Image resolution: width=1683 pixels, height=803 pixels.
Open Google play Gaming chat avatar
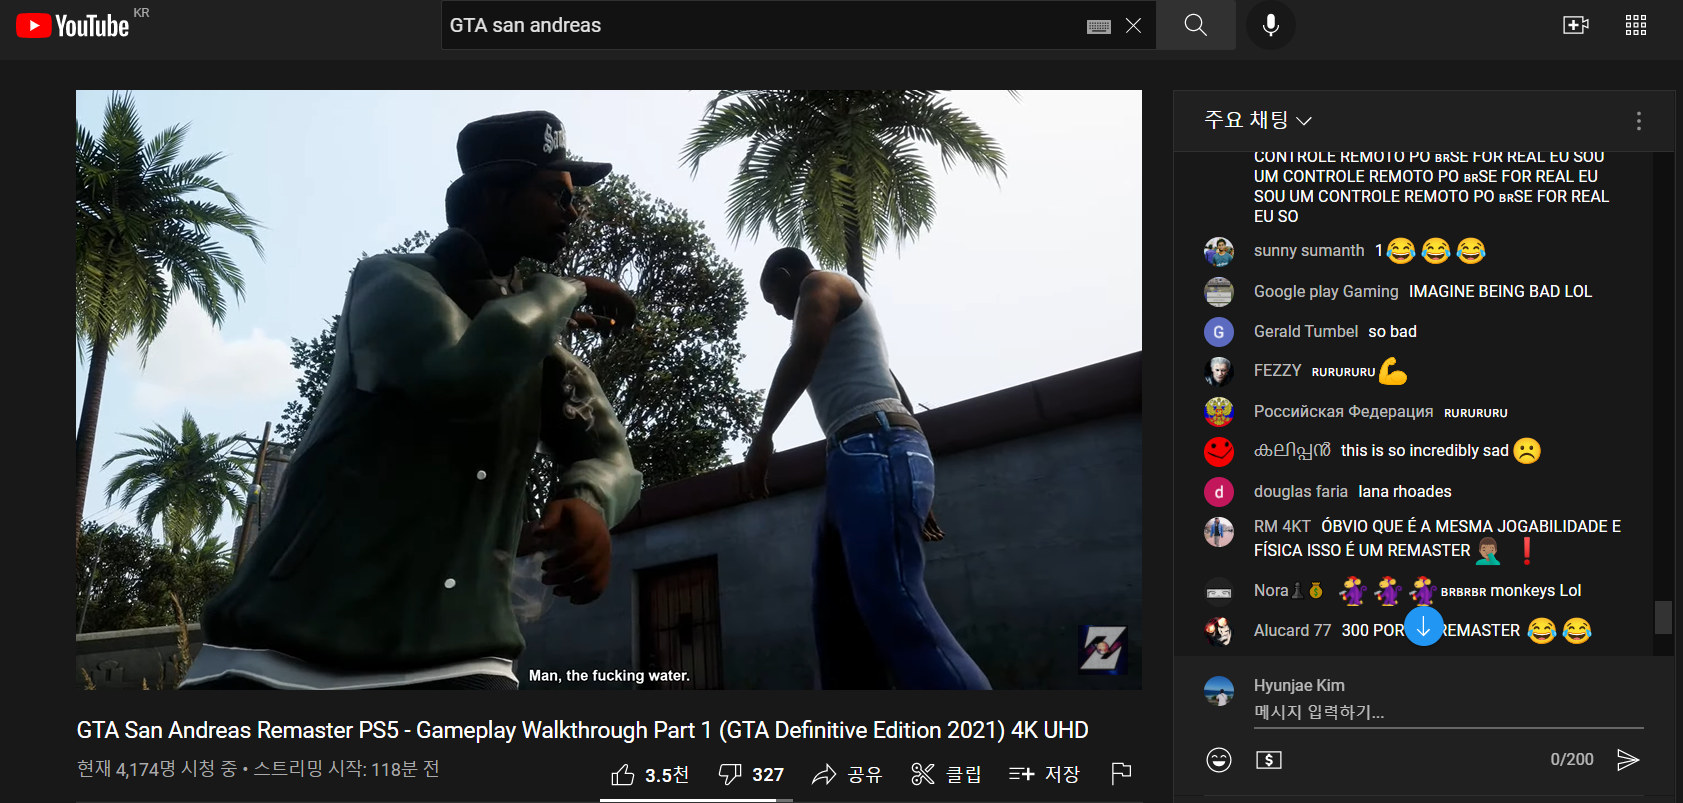[1218, 292]
